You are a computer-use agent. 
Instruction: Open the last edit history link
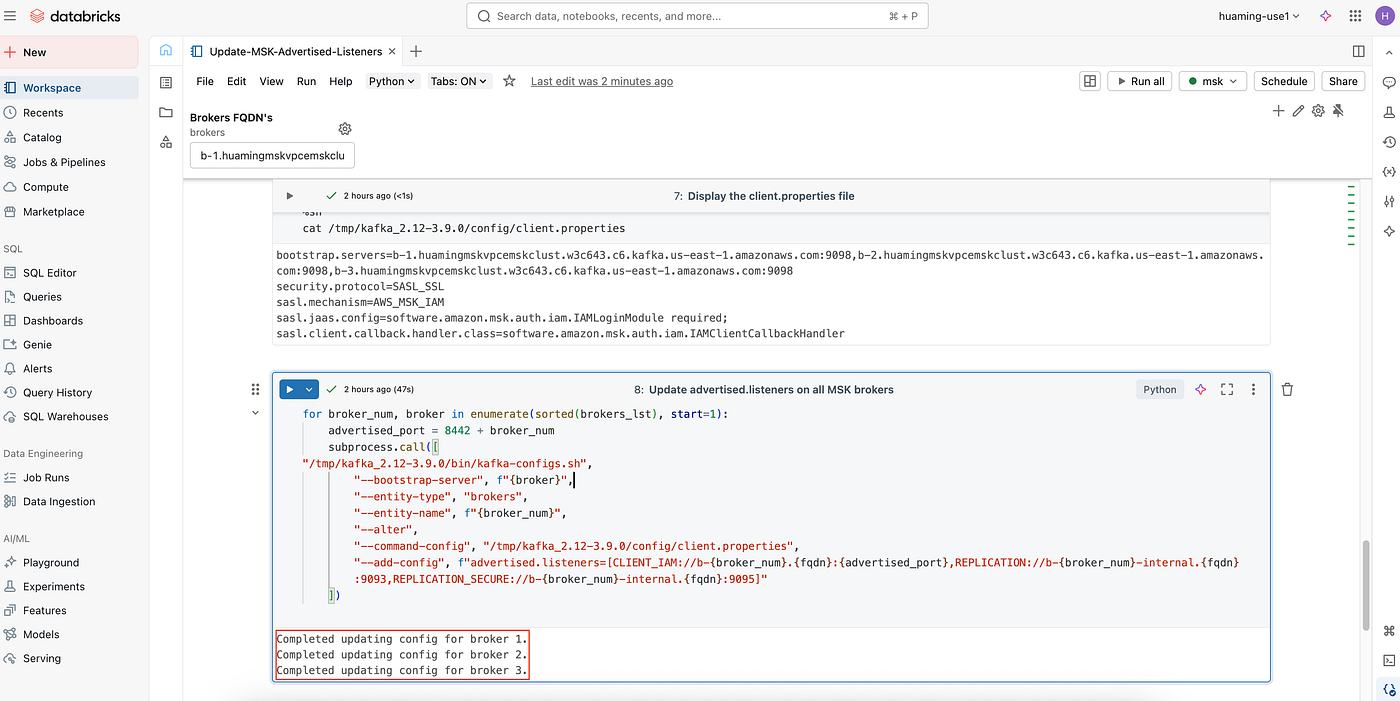tap(601, 81)
